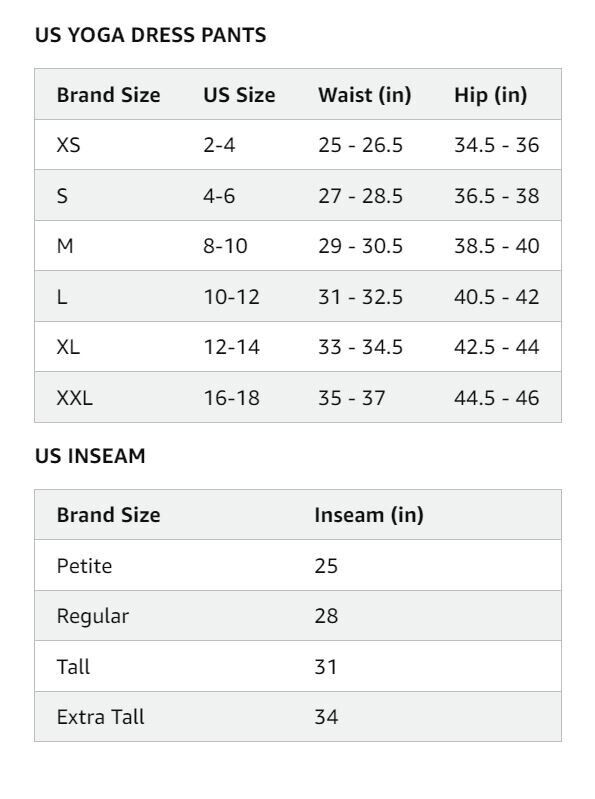Click the 33 - 34.5 waist value
Screen dimensions: 595x799
coord(360,347)
